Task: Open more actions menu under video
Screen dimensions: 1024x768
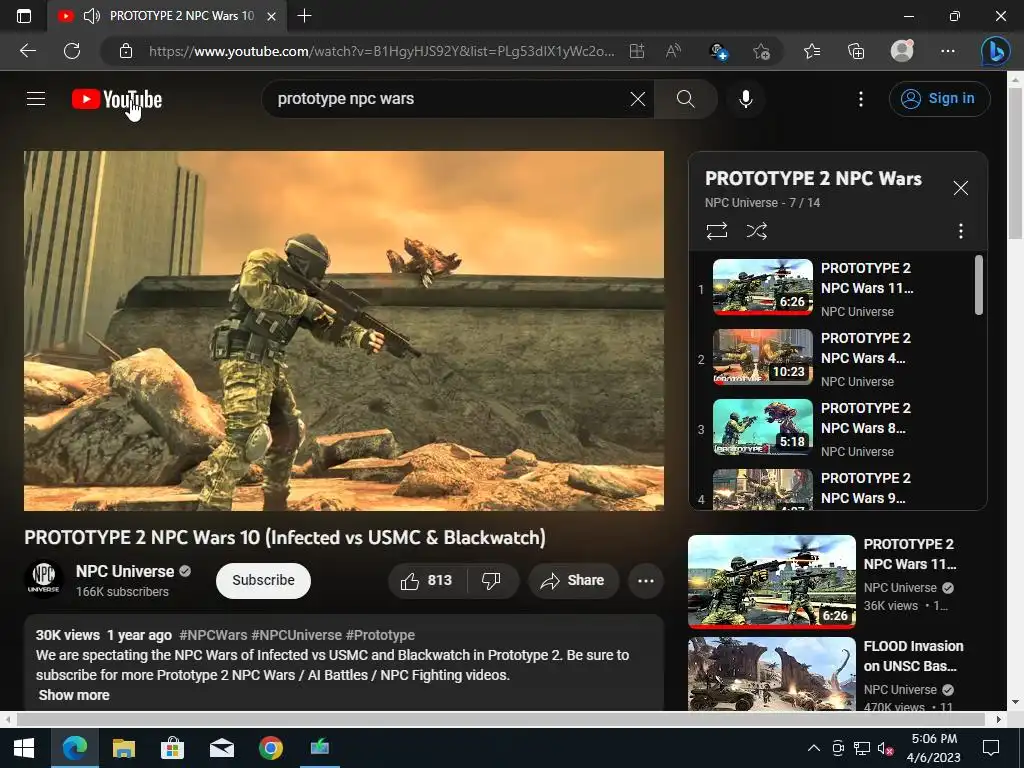Action: [x=645, y=581]
